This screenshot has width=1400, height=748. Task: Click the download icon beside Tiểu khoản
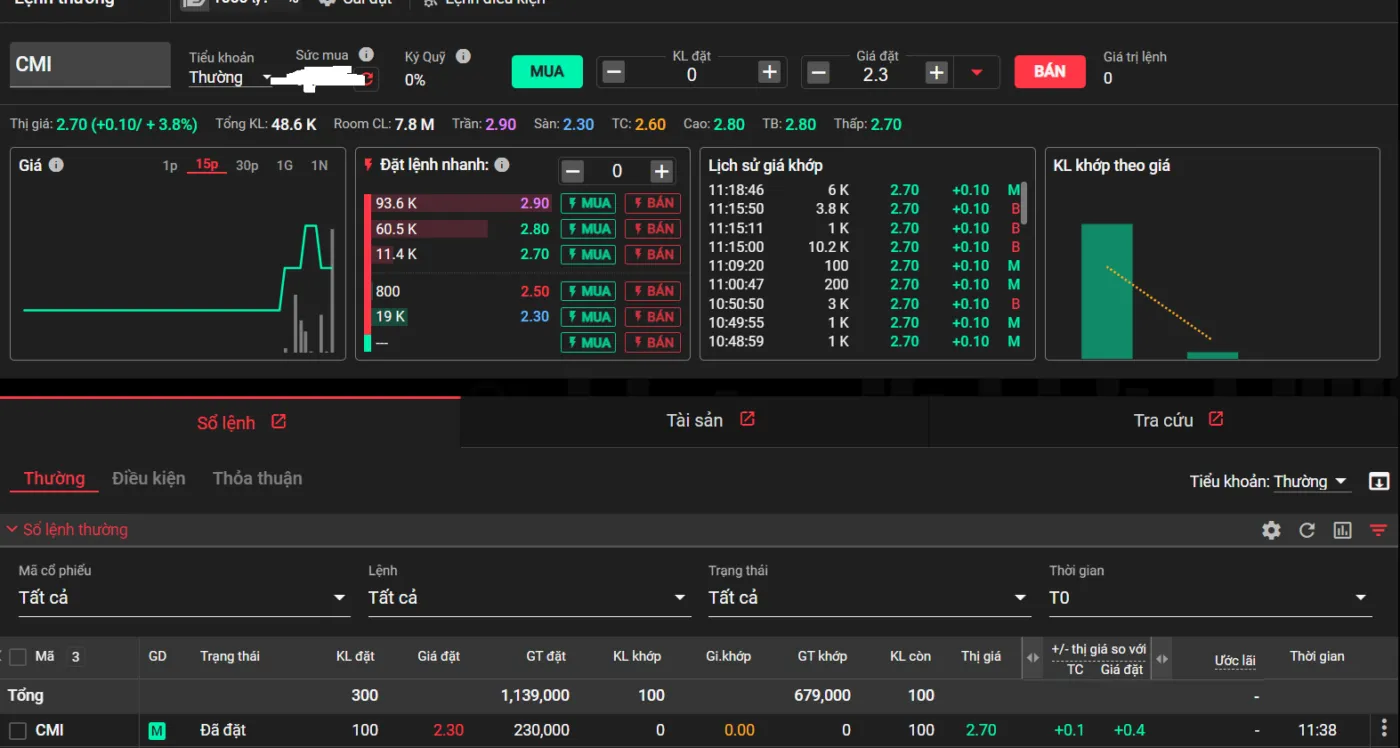[x=1379, y=482]
